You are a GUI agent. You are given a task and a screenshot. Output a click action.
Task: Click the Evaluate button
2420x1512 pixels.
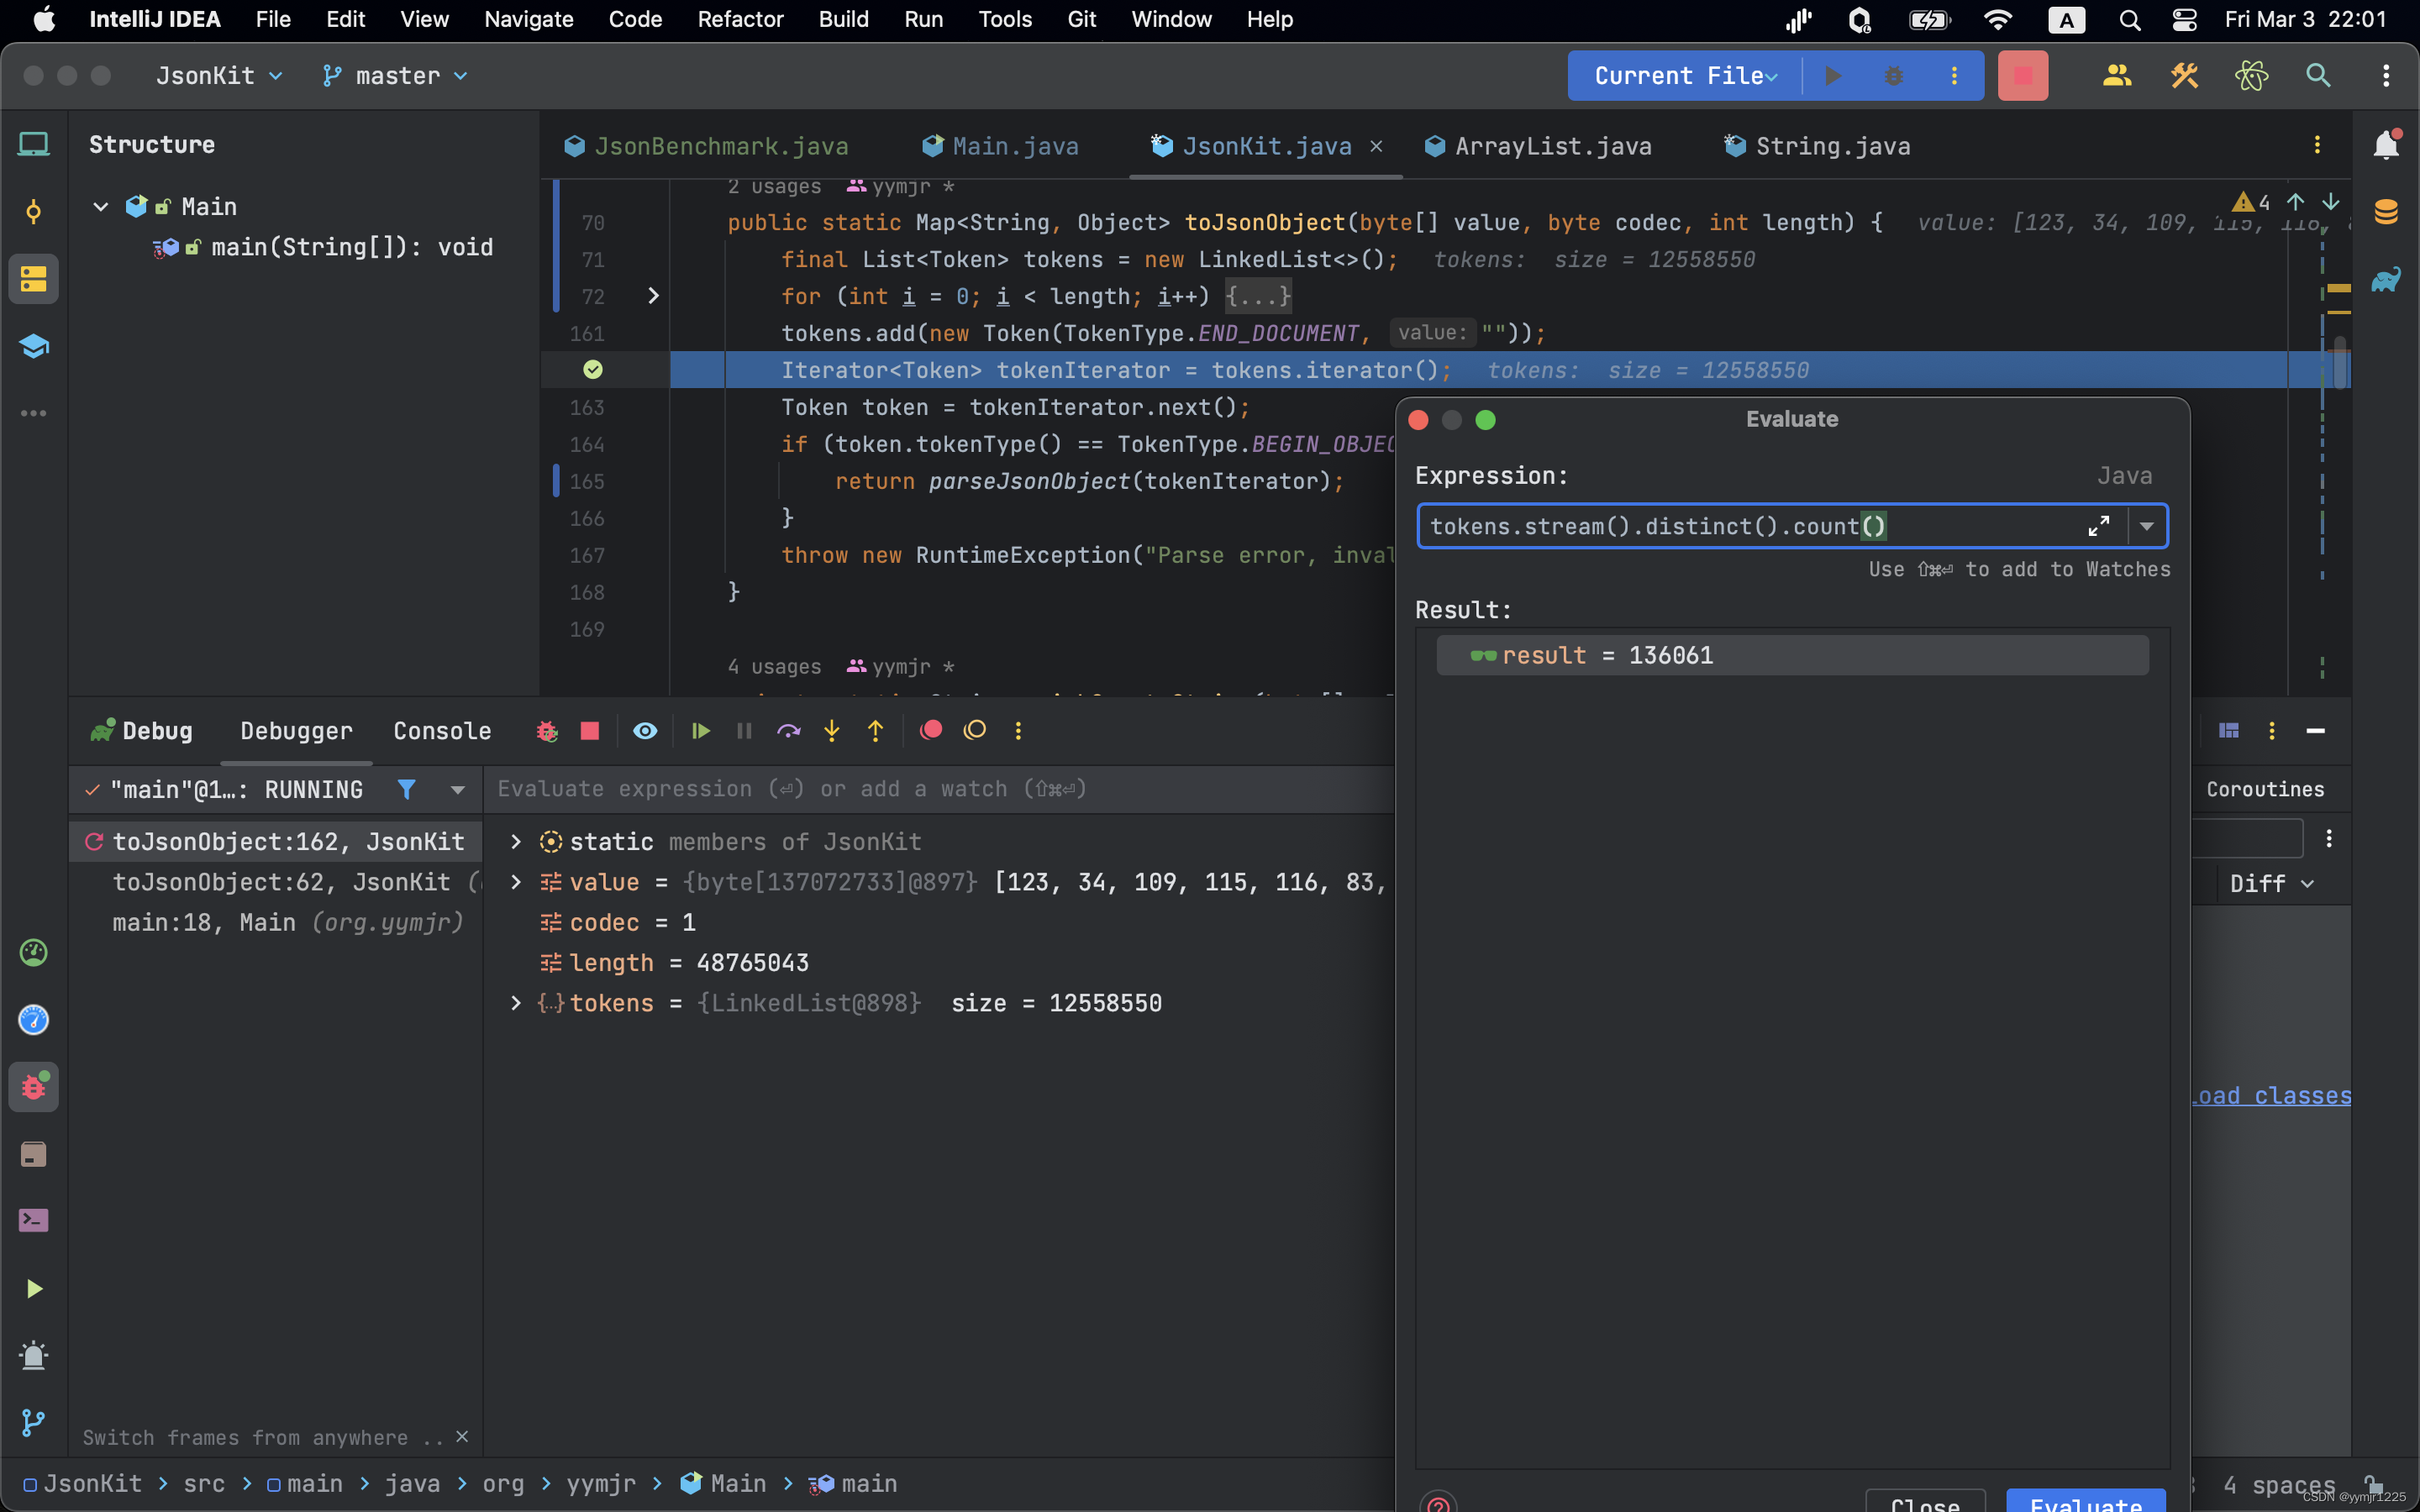pos(2086,1500)
